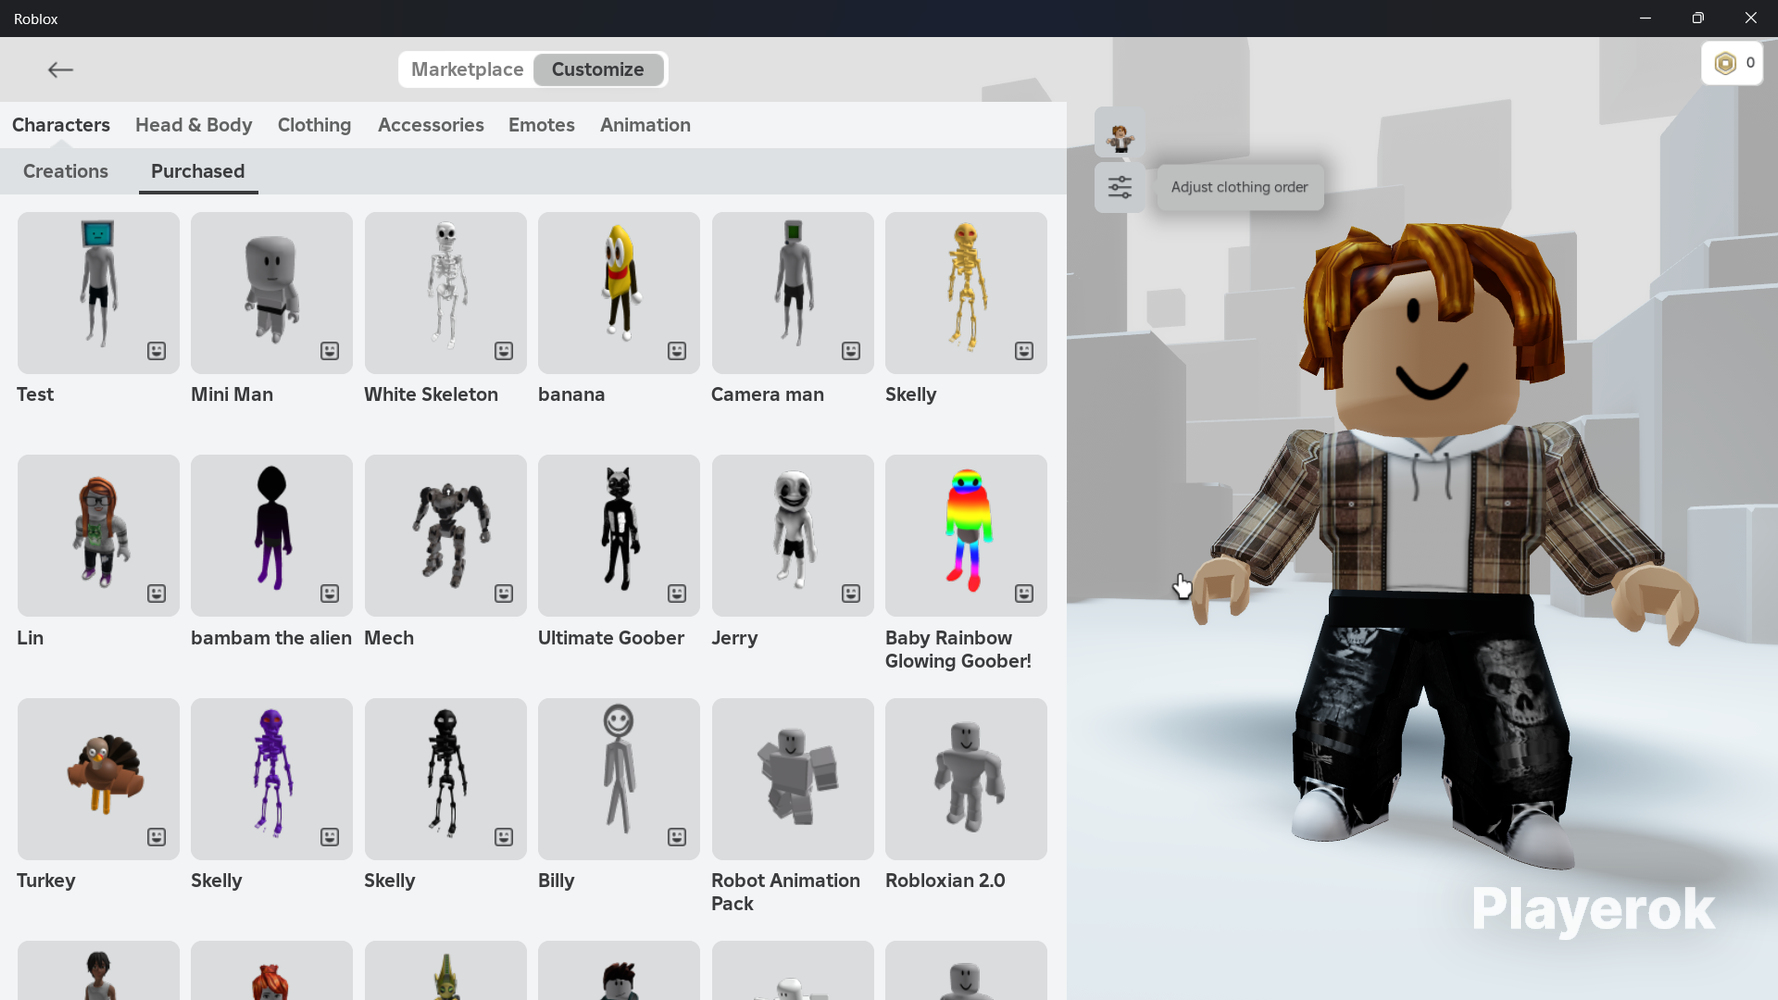Click the face badge icon on Mini Man card

[329, 351]
